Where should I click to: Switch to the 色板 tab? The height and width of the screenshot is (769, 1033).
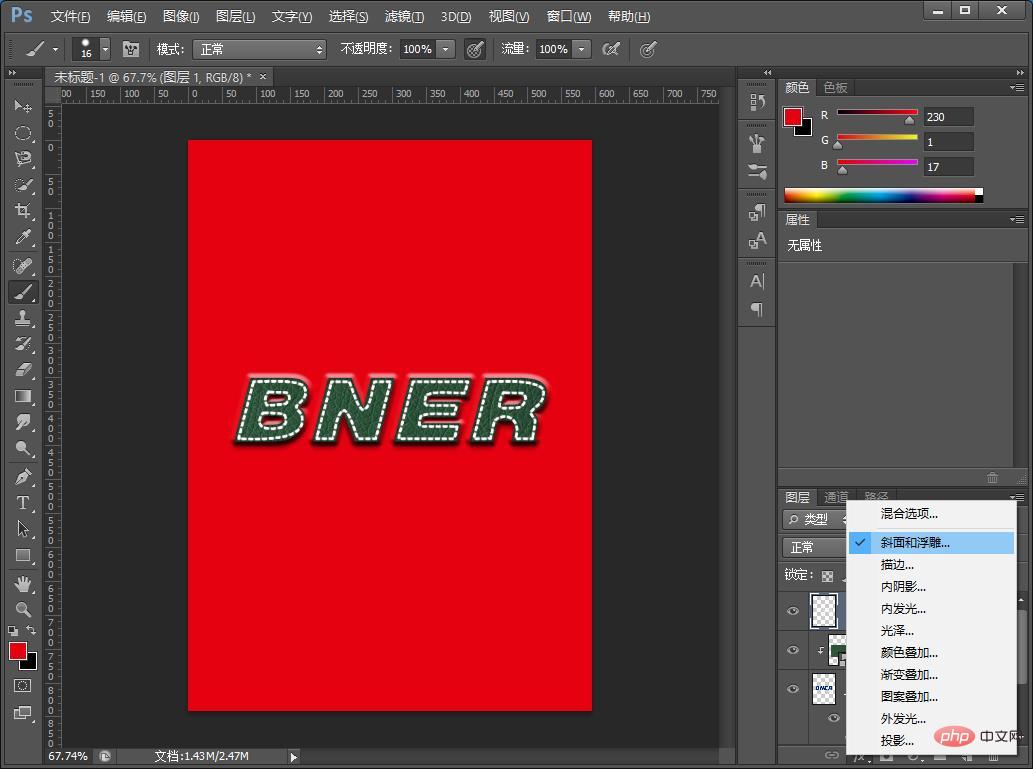click(835, 87)
